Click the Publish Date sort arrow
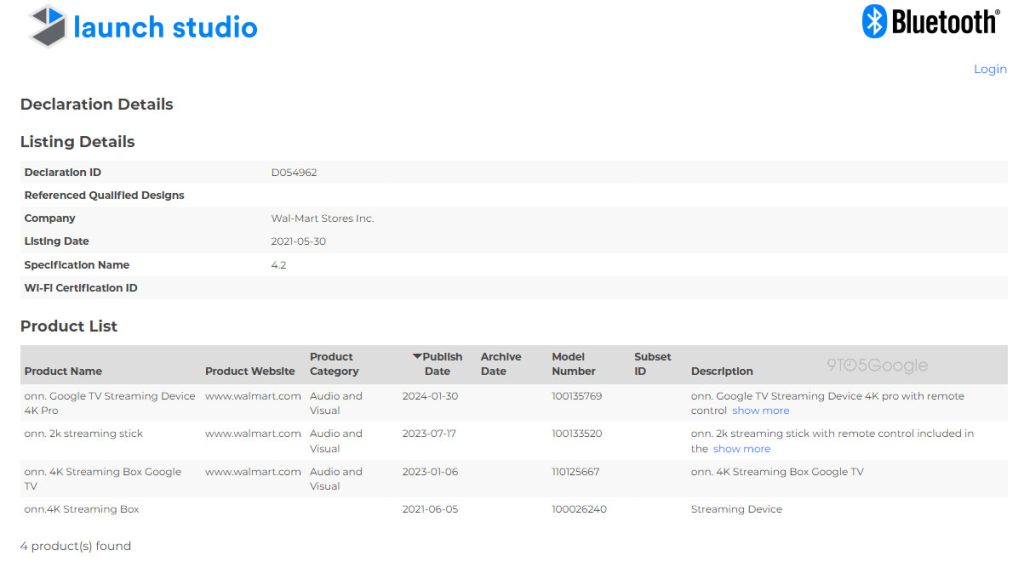The height and width of the screenshot is (573, 1024). (x=418, y=357)
